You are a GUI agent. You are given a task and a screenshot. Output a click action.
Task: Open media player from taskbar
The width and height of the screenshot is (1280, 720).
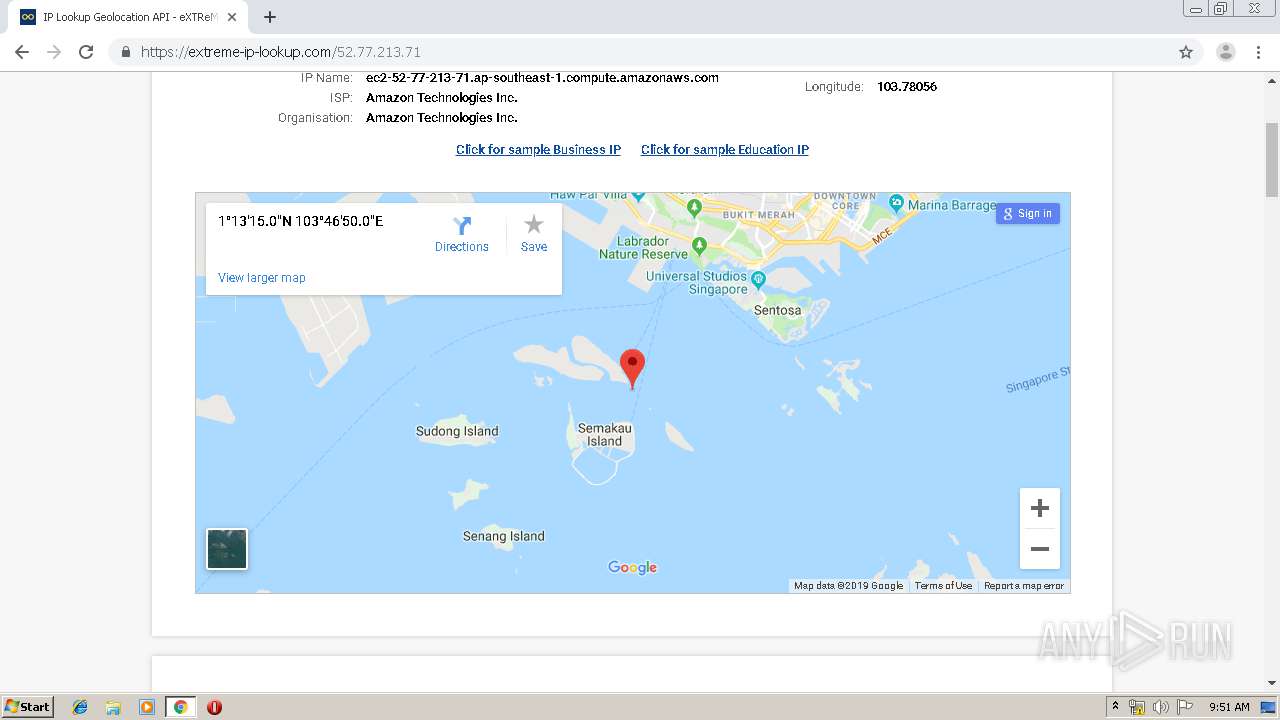[147, 707]
